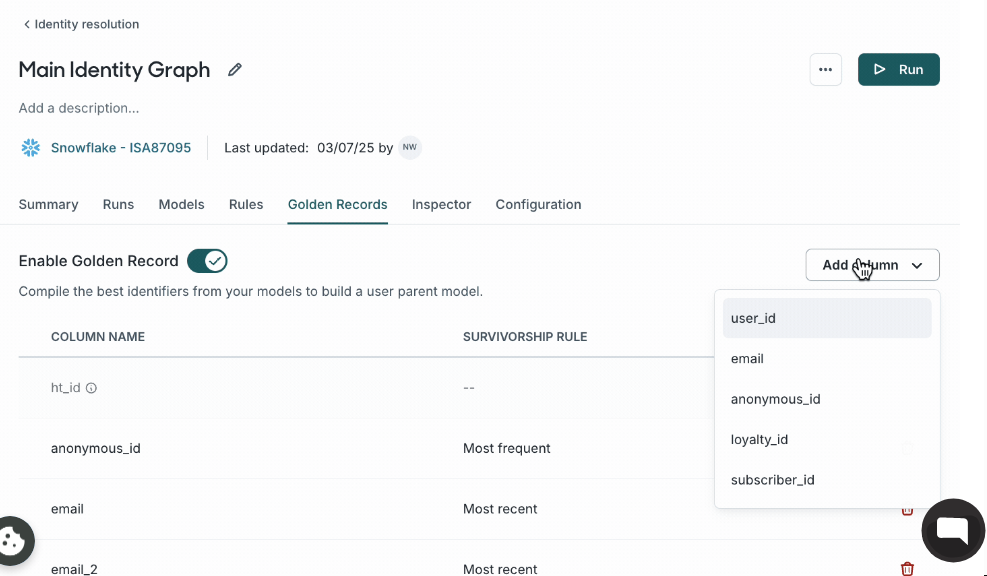Open cookie preferences icon
987x576 pixels.
pyautogui.click(x=13, y=540)
